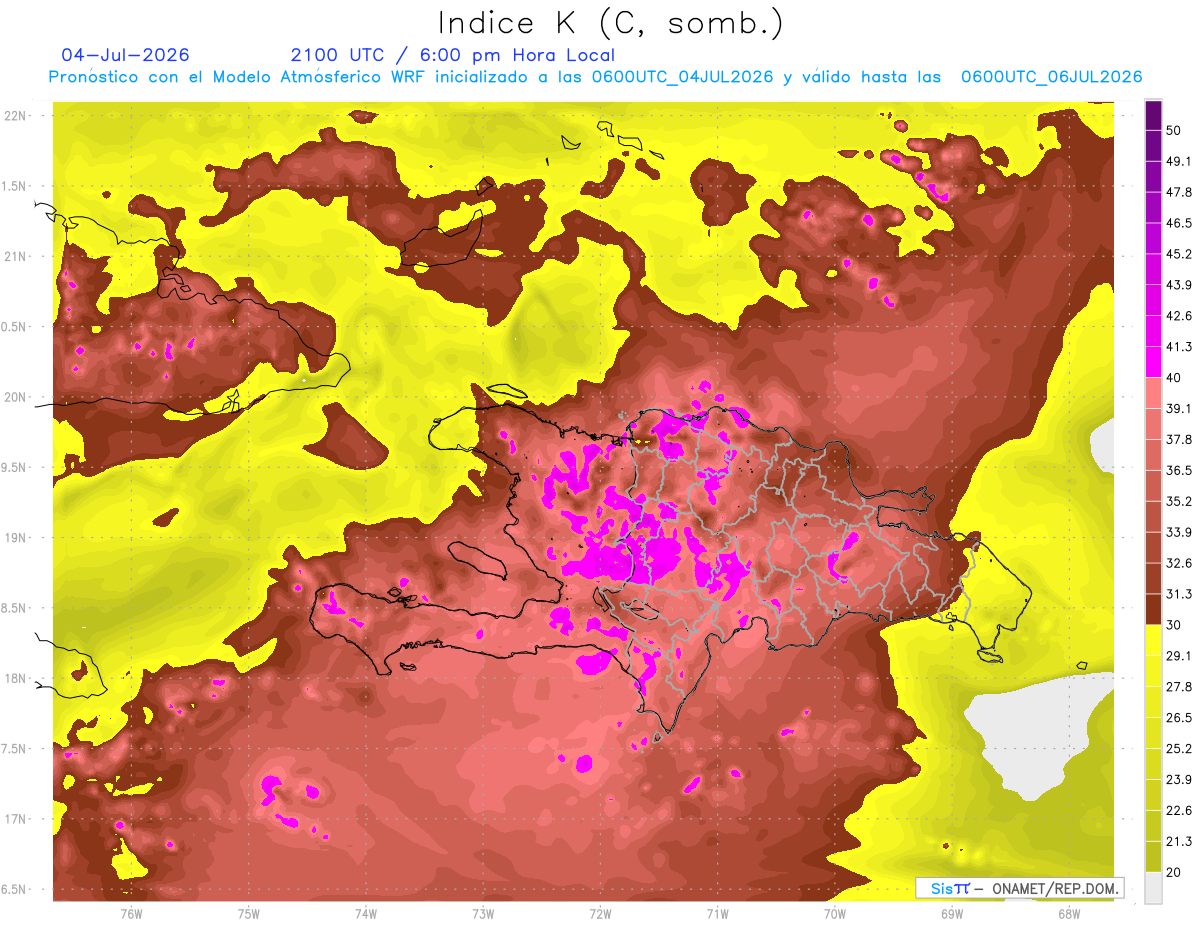Click the colorbar label "36.5"
Viewport: 1200px width, 927px height.
pyautogui.click(x=1179, y=470)
